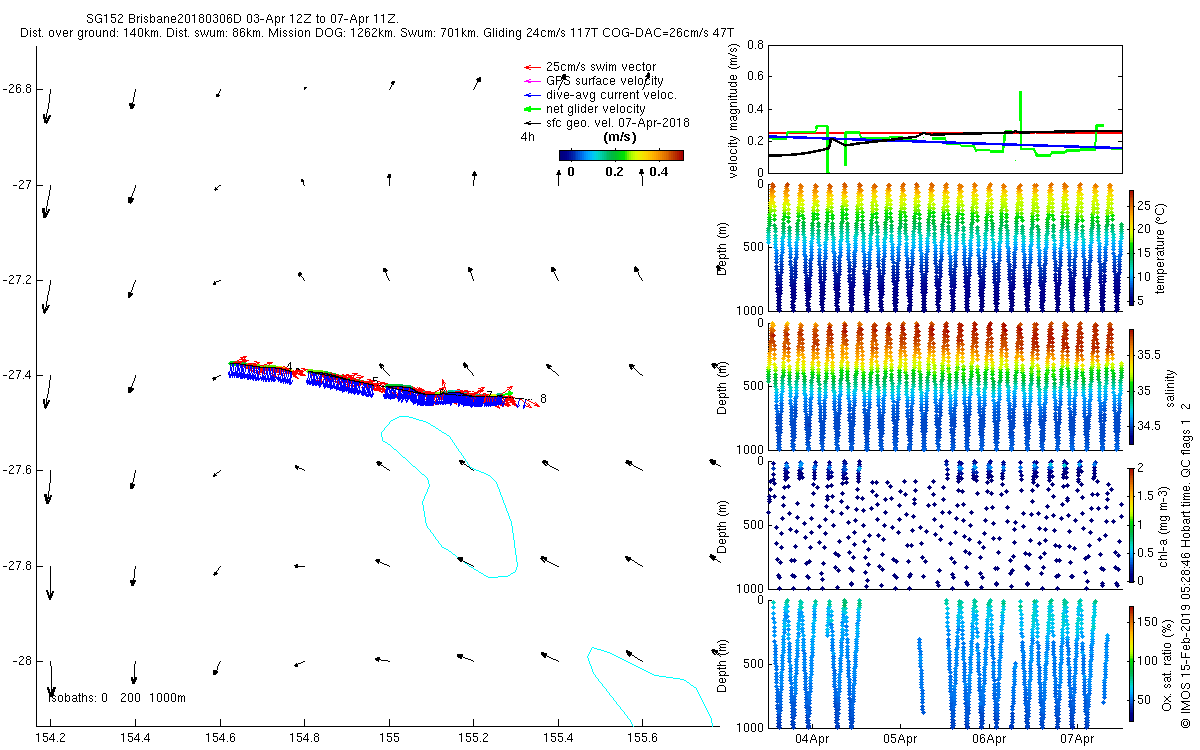
Task: Click longitude tick label 155
Action: (388, 738)
